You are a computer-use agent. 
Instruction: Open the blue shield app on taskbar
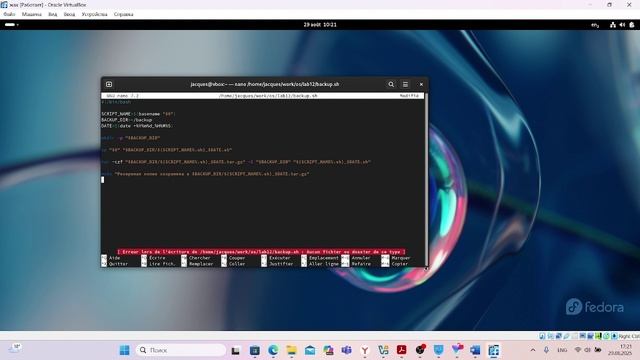pyautogui.click(x=438, y=350)
